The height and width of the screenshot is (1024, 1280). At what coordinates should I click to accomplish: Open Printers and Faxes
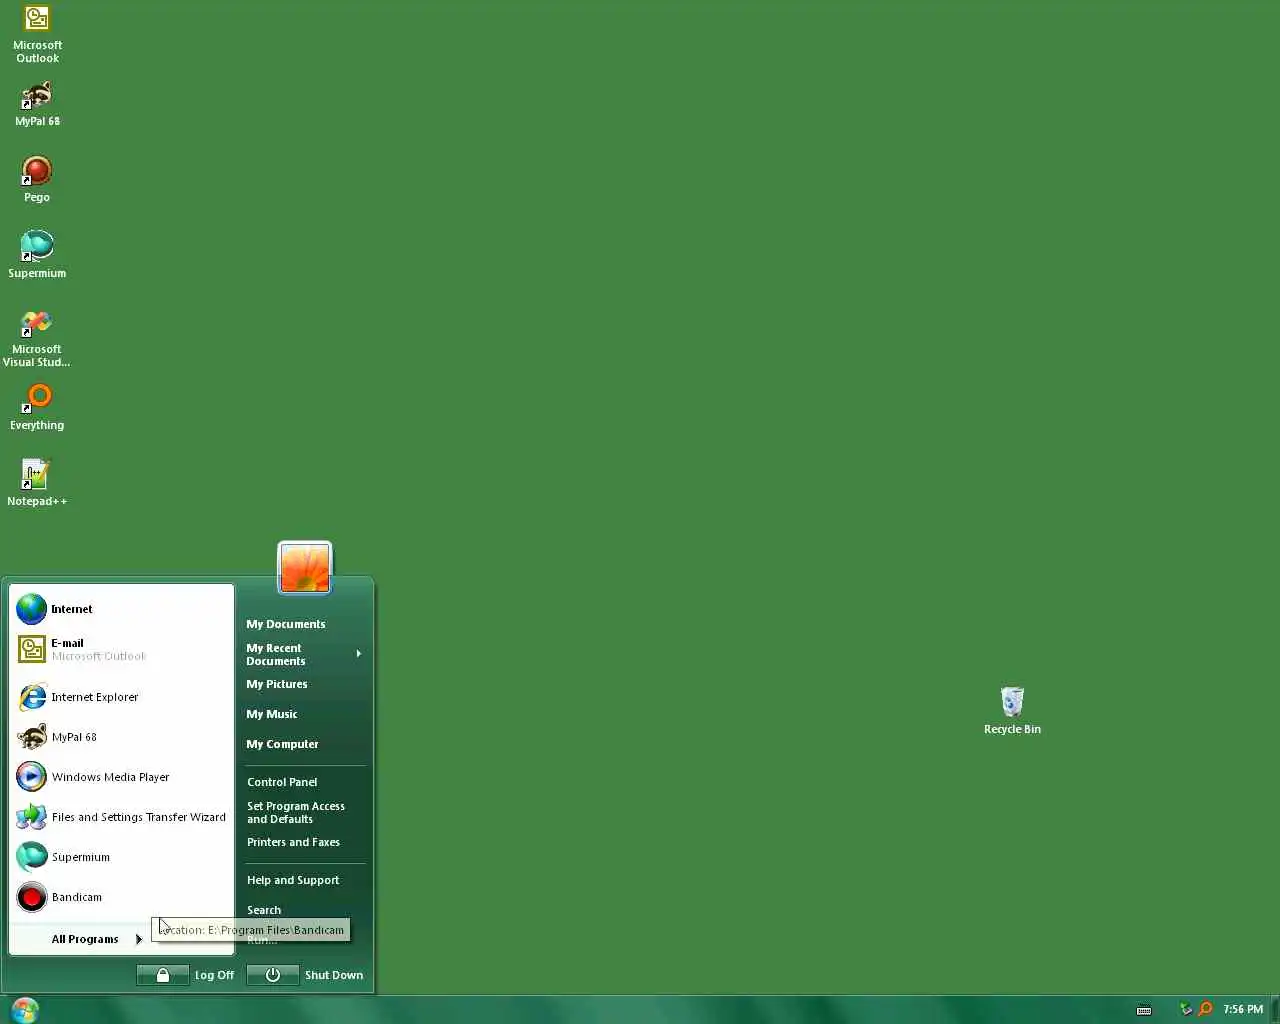coord(305,842)
